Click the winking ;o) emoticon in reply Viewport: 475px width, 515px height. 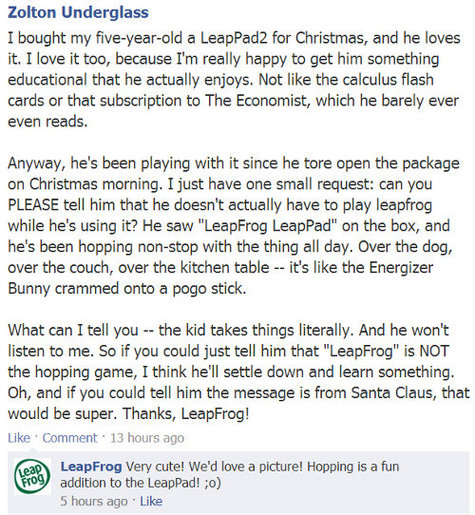tap(212, 483)
